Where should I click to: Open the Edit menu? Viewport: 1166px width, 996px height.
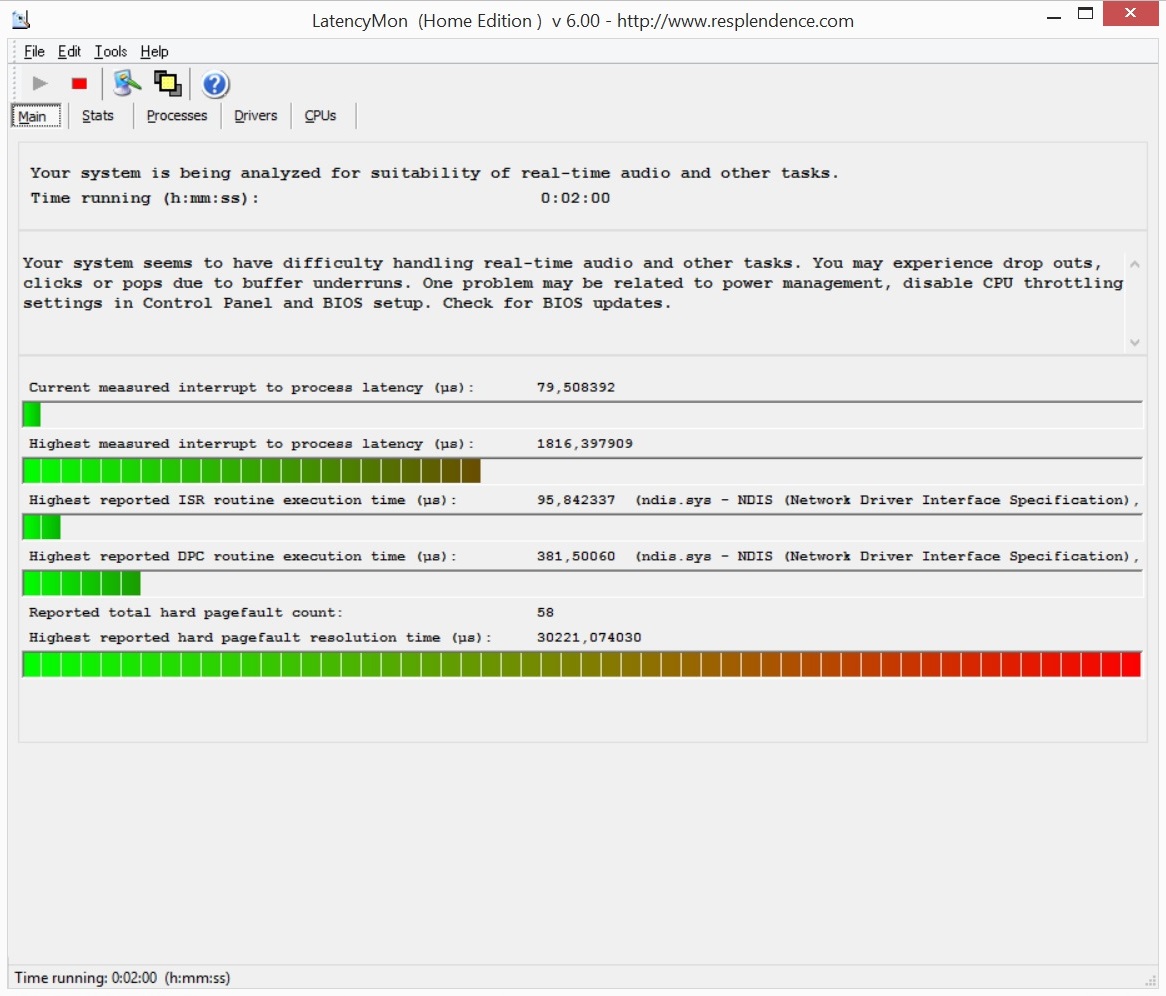(69, 51)
